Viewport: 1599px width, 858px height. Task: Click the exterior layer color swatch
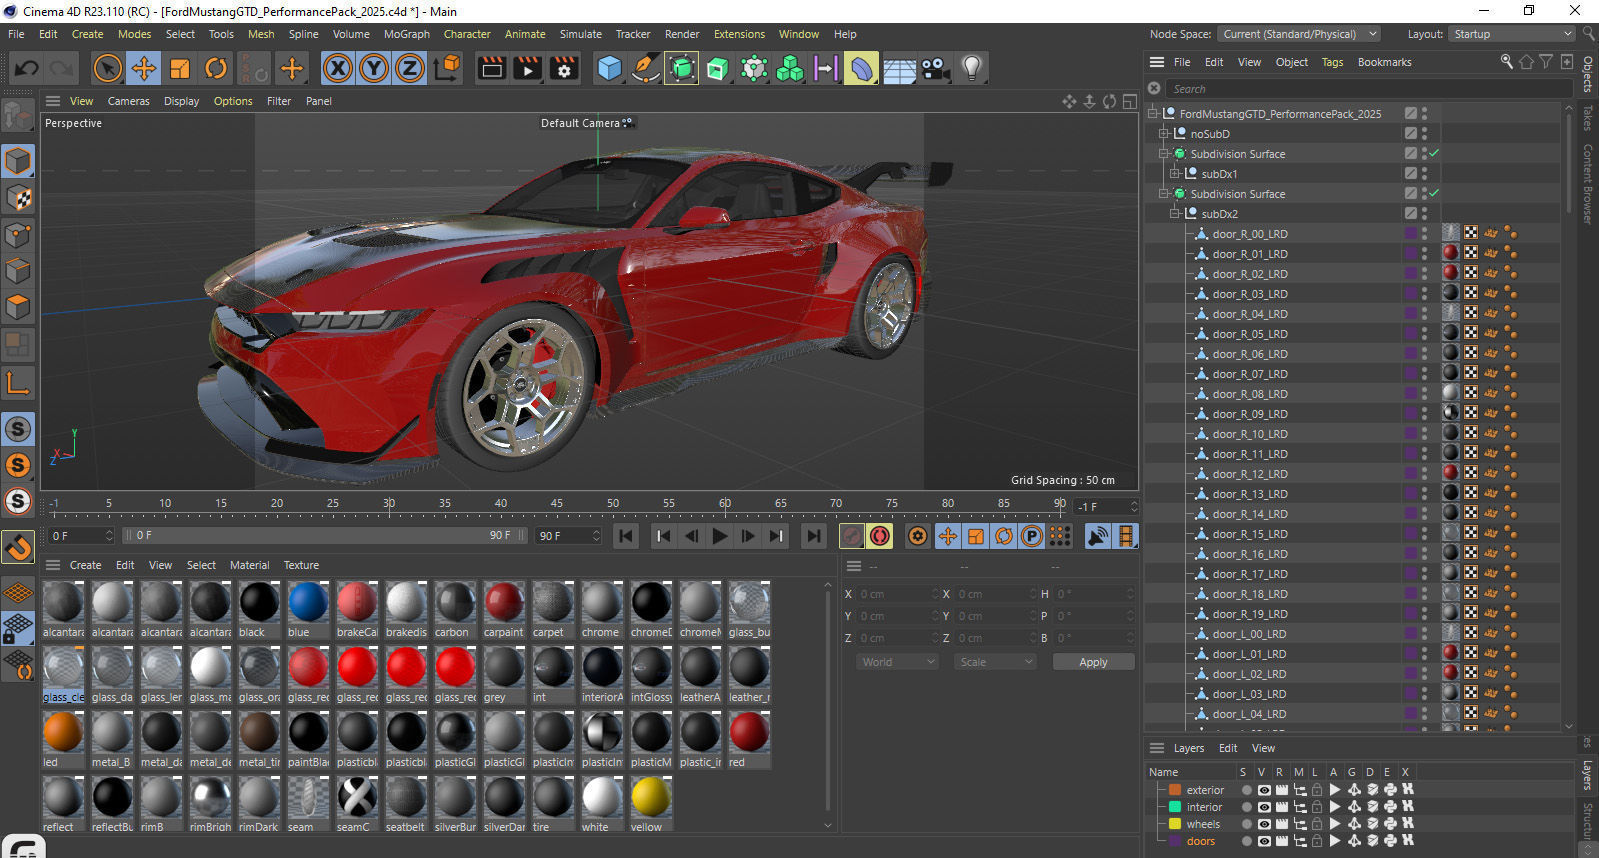click(1175, 790)
